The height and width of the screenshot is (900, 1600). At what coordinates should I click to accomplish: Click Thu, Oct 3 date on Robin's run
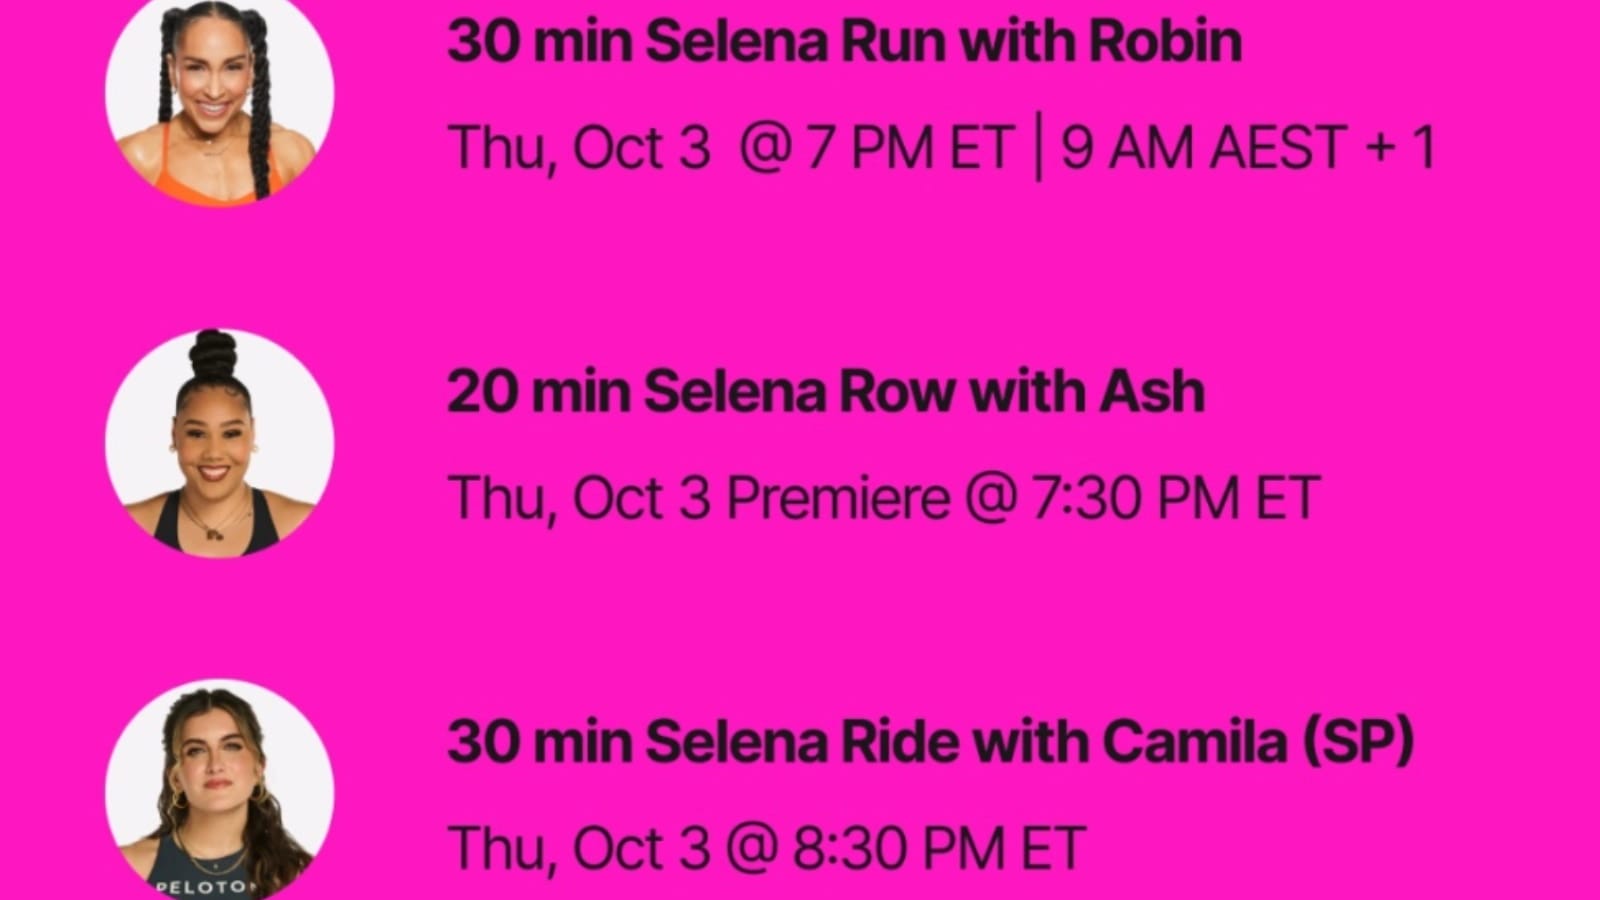coord(578,148)
